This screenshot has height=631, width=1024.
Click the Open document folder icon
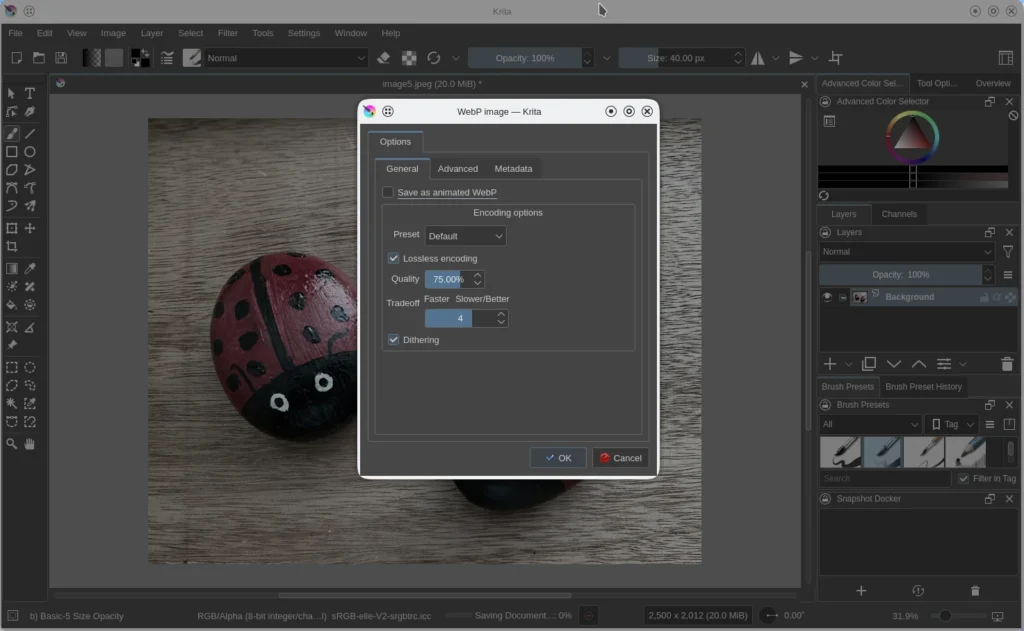tap(39, 58)
